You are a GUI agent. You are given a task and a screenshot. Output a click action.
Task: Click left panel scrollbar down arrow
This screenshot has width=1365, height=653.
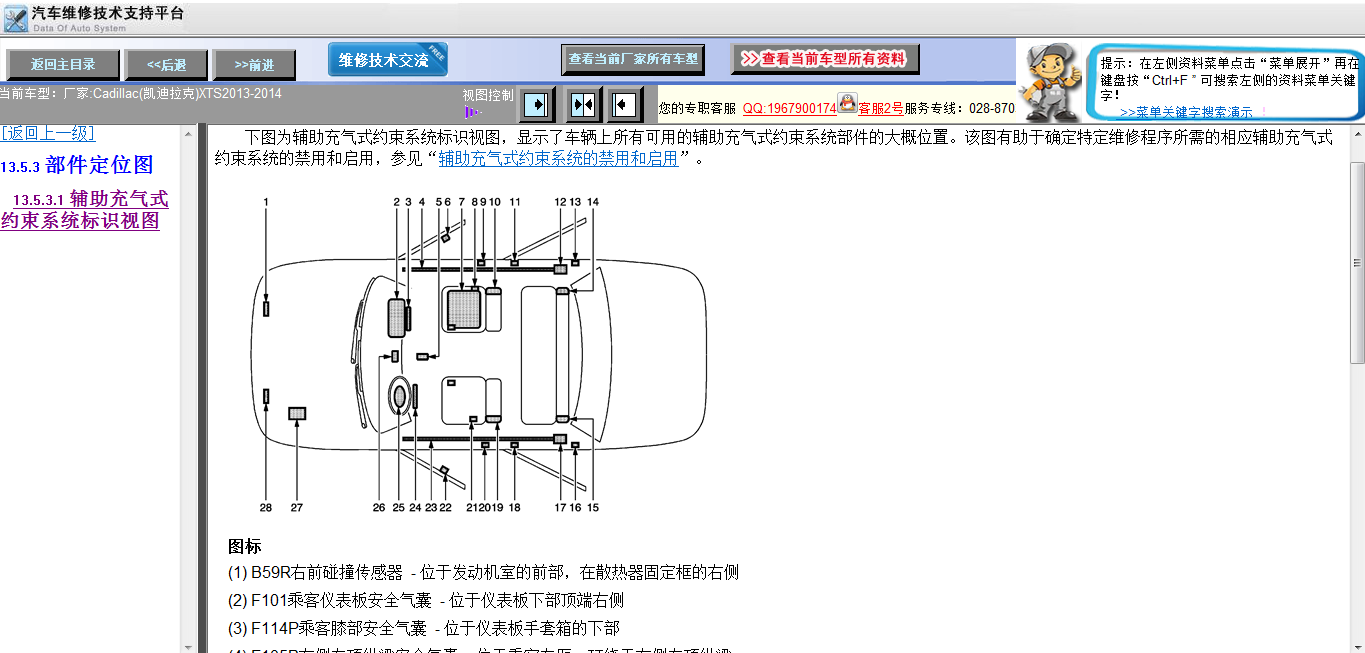coord(189,645)
